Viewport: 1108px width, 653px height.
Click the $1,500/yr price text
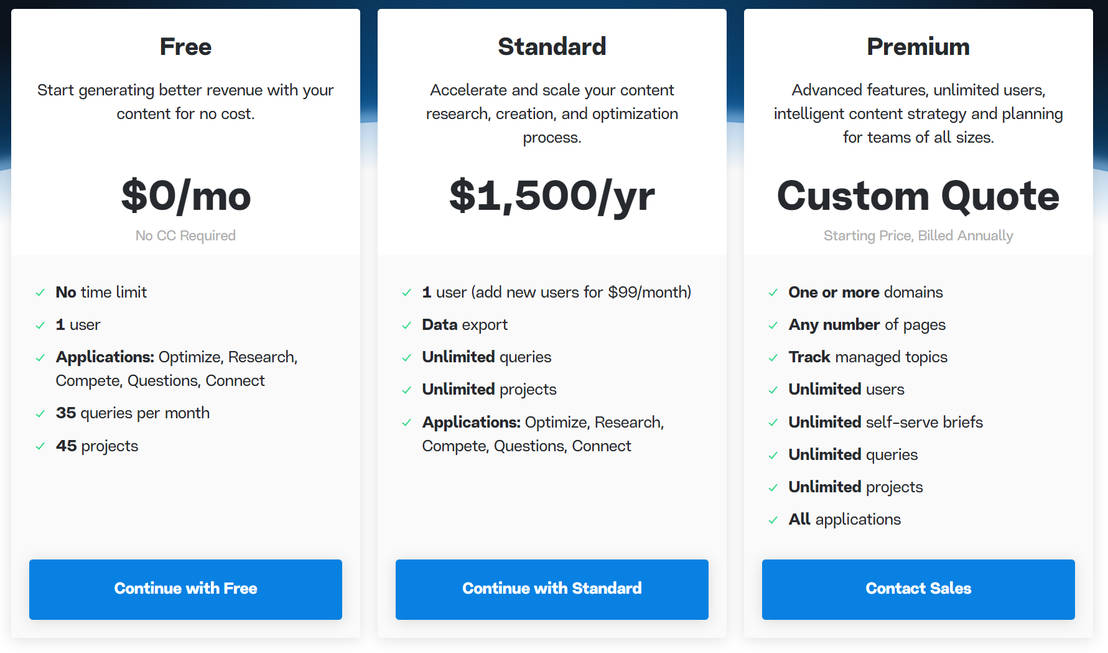click(552, 196)
